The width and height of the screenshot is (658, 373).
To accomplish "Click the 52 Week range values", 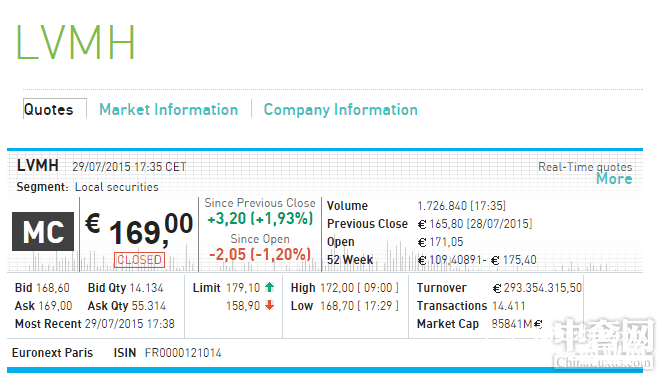I will [477, 260].
